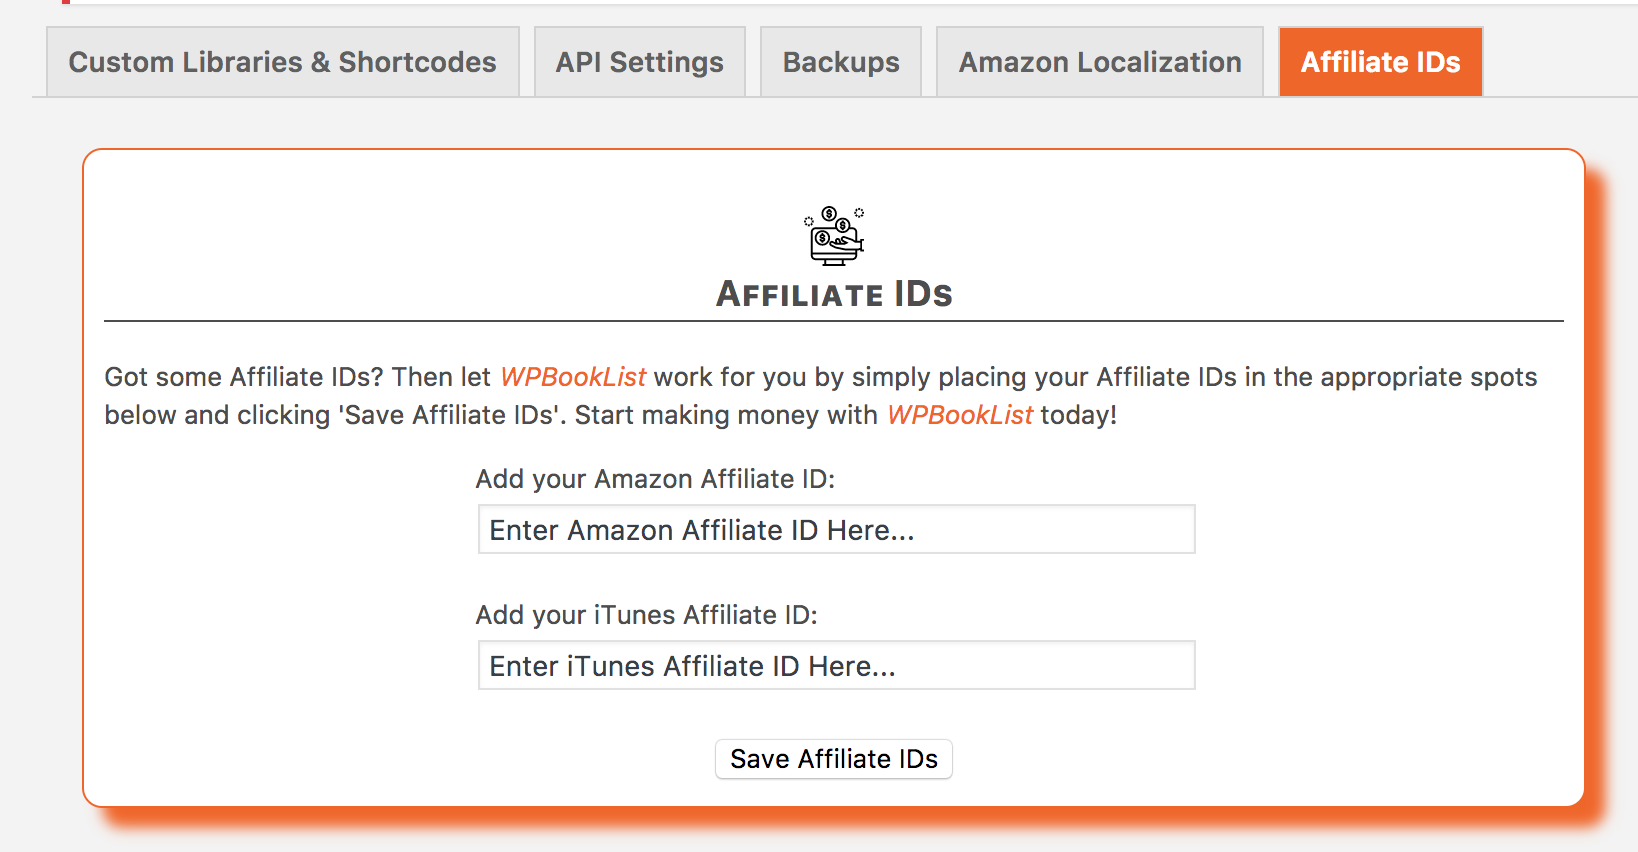This screenshot has width=1638, height=852.
Task: Click the 'Add your Amazon Affiliate ID' label
Action: 655,479
